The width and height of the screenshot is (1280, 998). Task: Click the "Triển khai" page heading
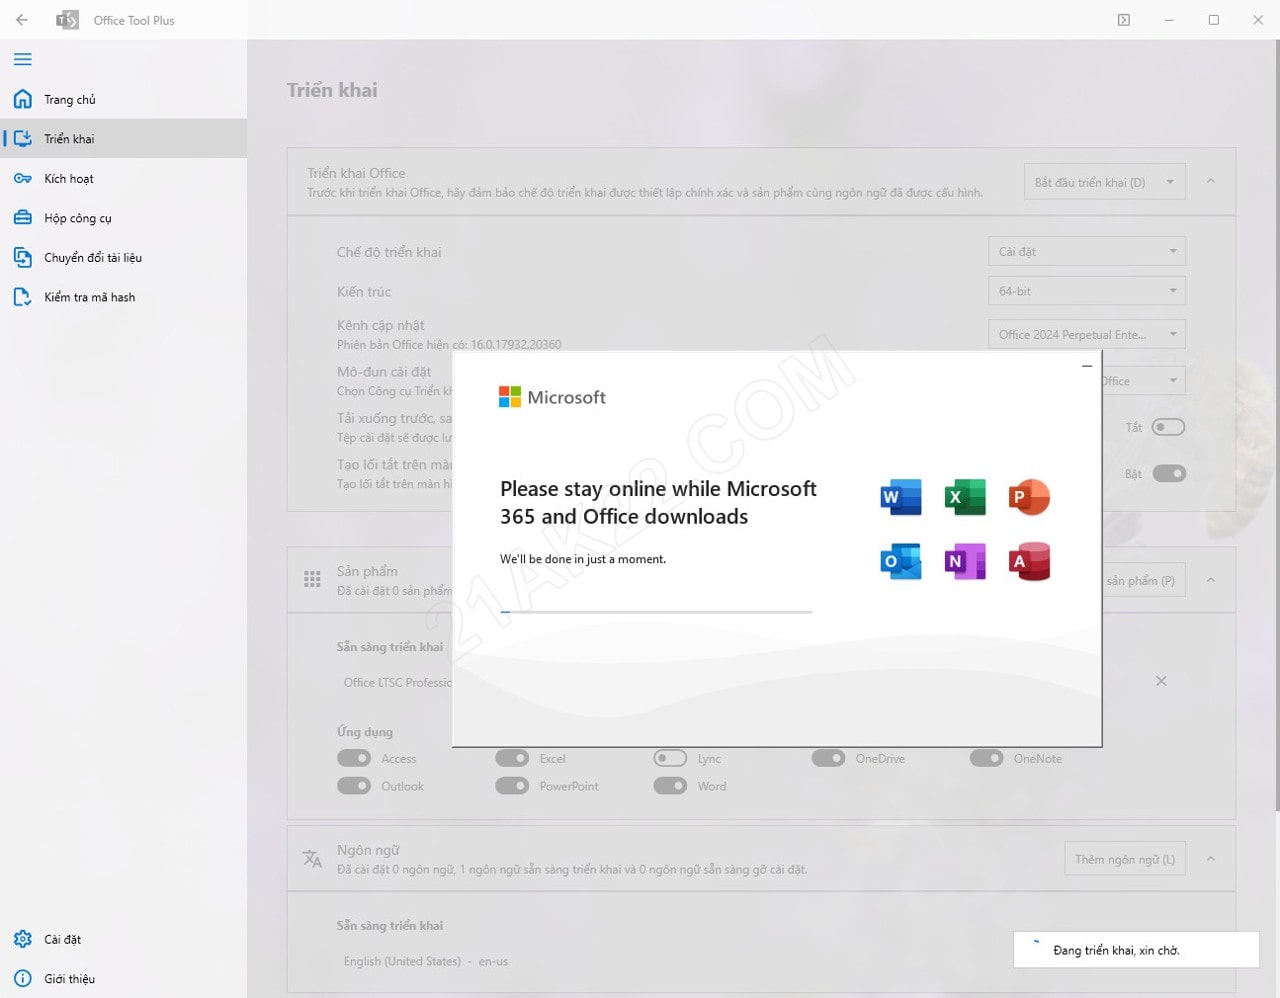332,90
